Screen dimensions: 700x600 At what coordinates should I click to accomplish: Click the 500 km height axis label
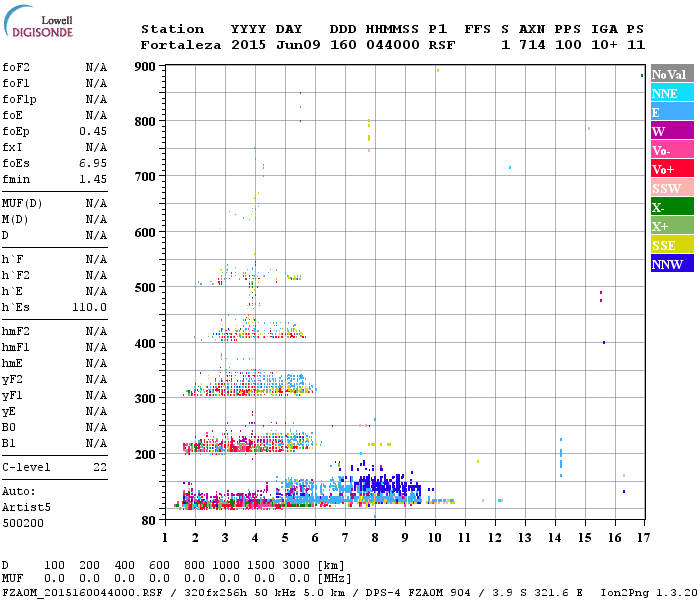pyautogui.click(x=145, y=287)
